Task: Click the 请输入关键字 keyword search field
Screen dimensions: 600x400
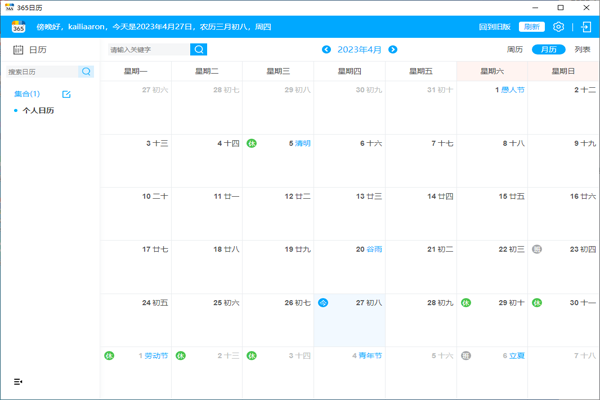Action: [x=148, y=49]
